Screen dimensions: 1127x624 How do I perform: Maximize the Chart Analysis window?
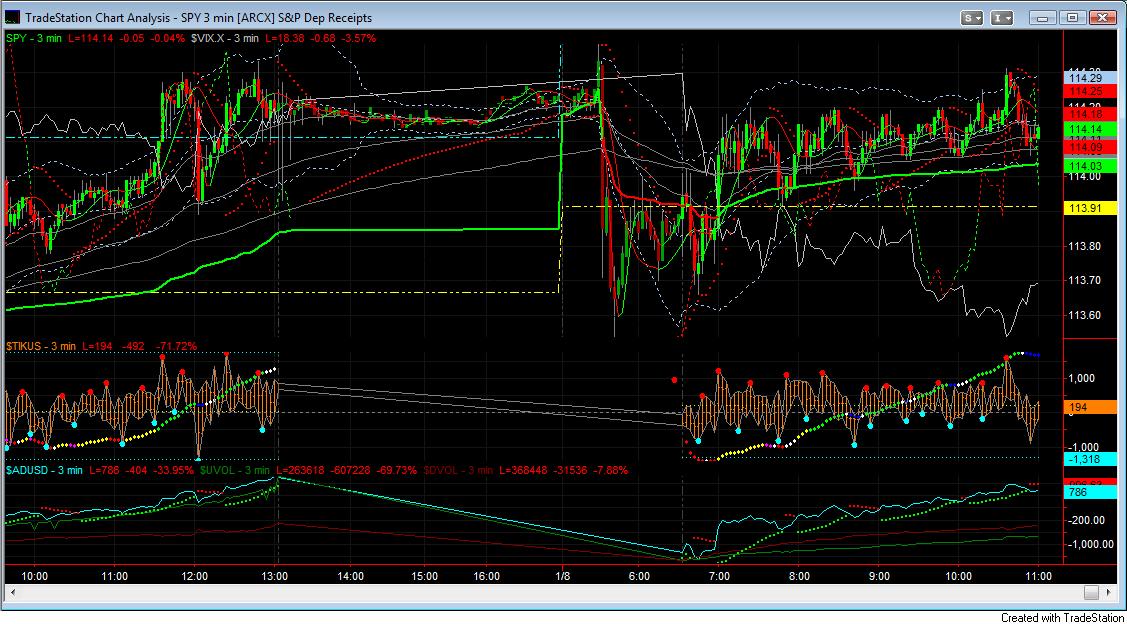[1072, 18]
